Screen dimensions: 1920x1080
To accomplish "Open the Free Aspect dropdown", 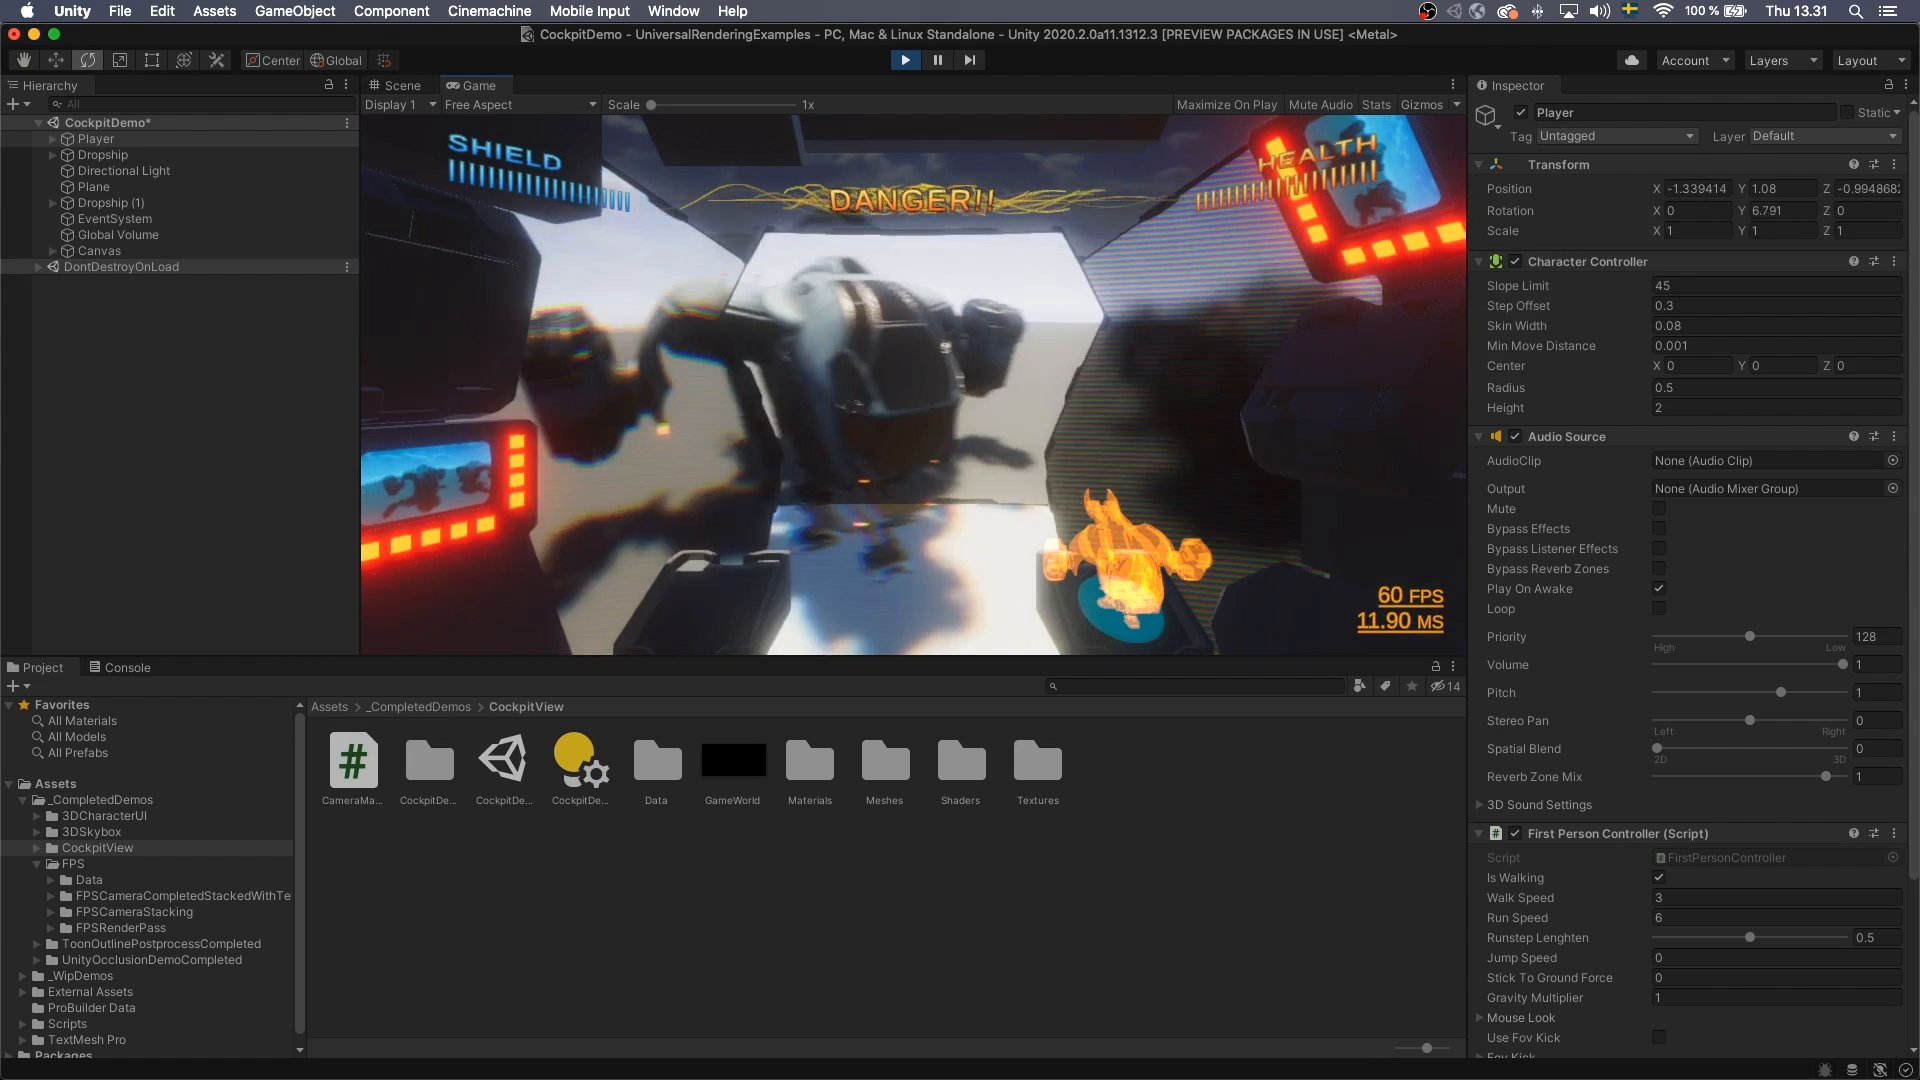I will [x=520, y=104].
